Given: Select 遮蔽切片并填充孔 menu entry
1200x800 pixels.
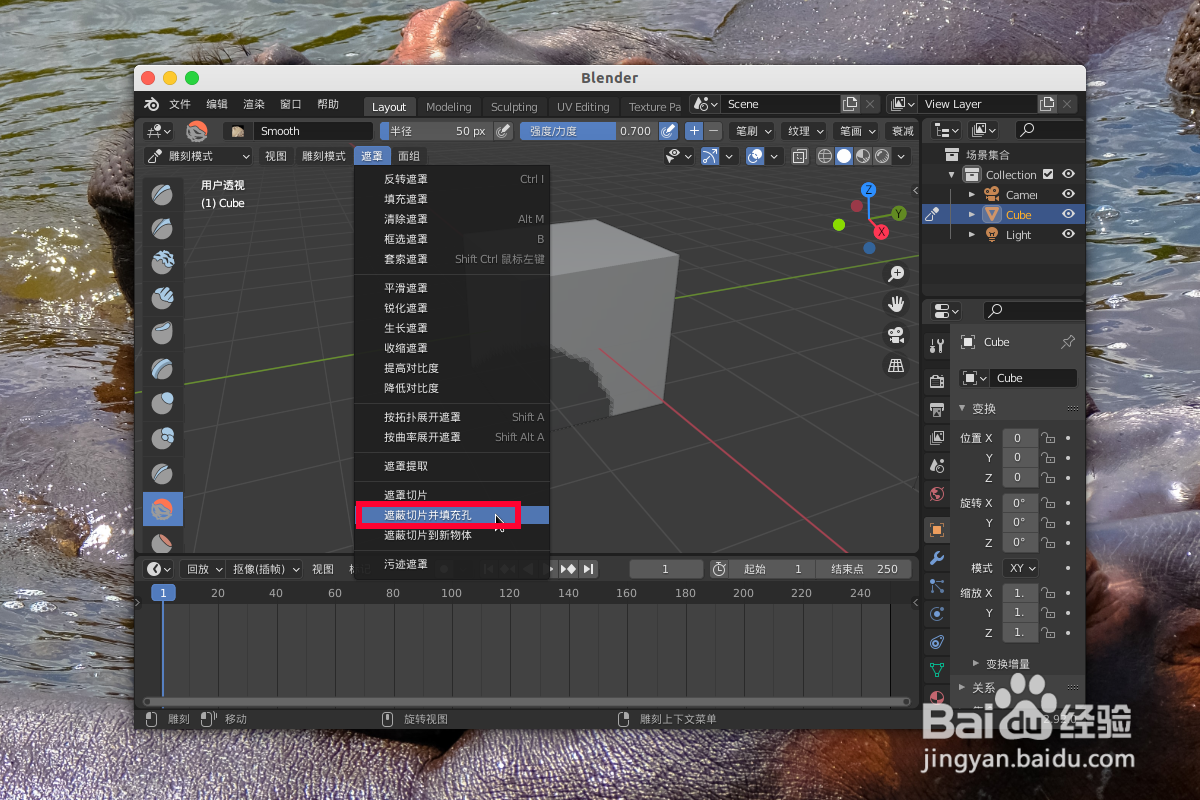Looking at the screenshot, I should 452,515.
